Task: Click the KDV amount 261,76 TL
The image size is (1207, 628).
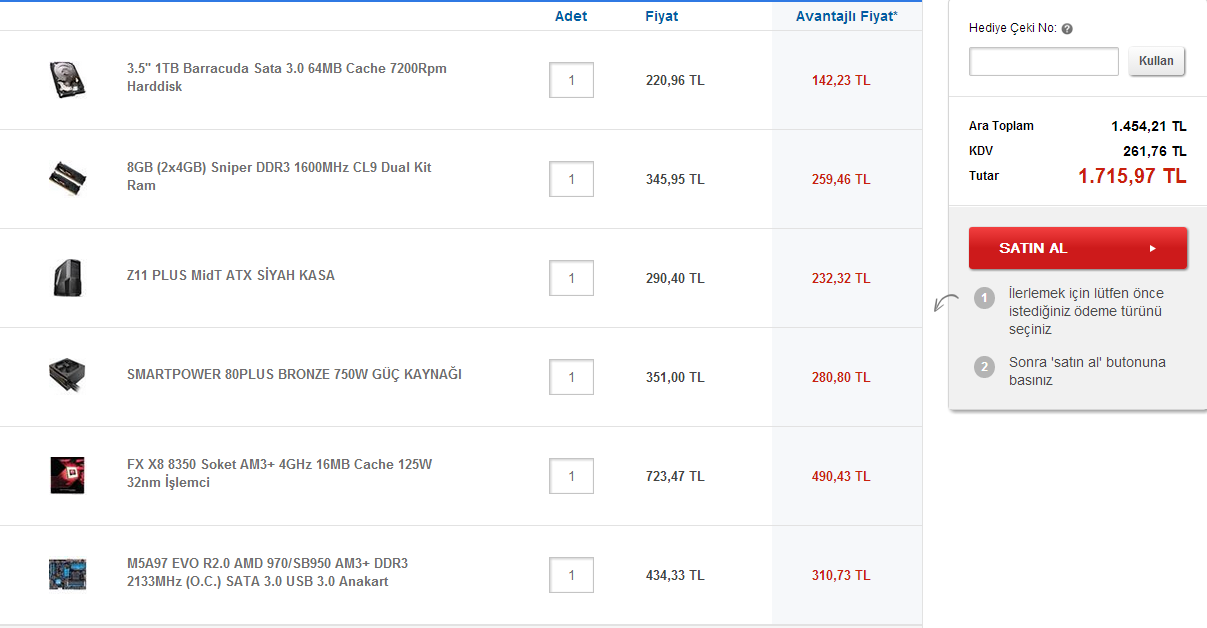Action: [1155, 151]
